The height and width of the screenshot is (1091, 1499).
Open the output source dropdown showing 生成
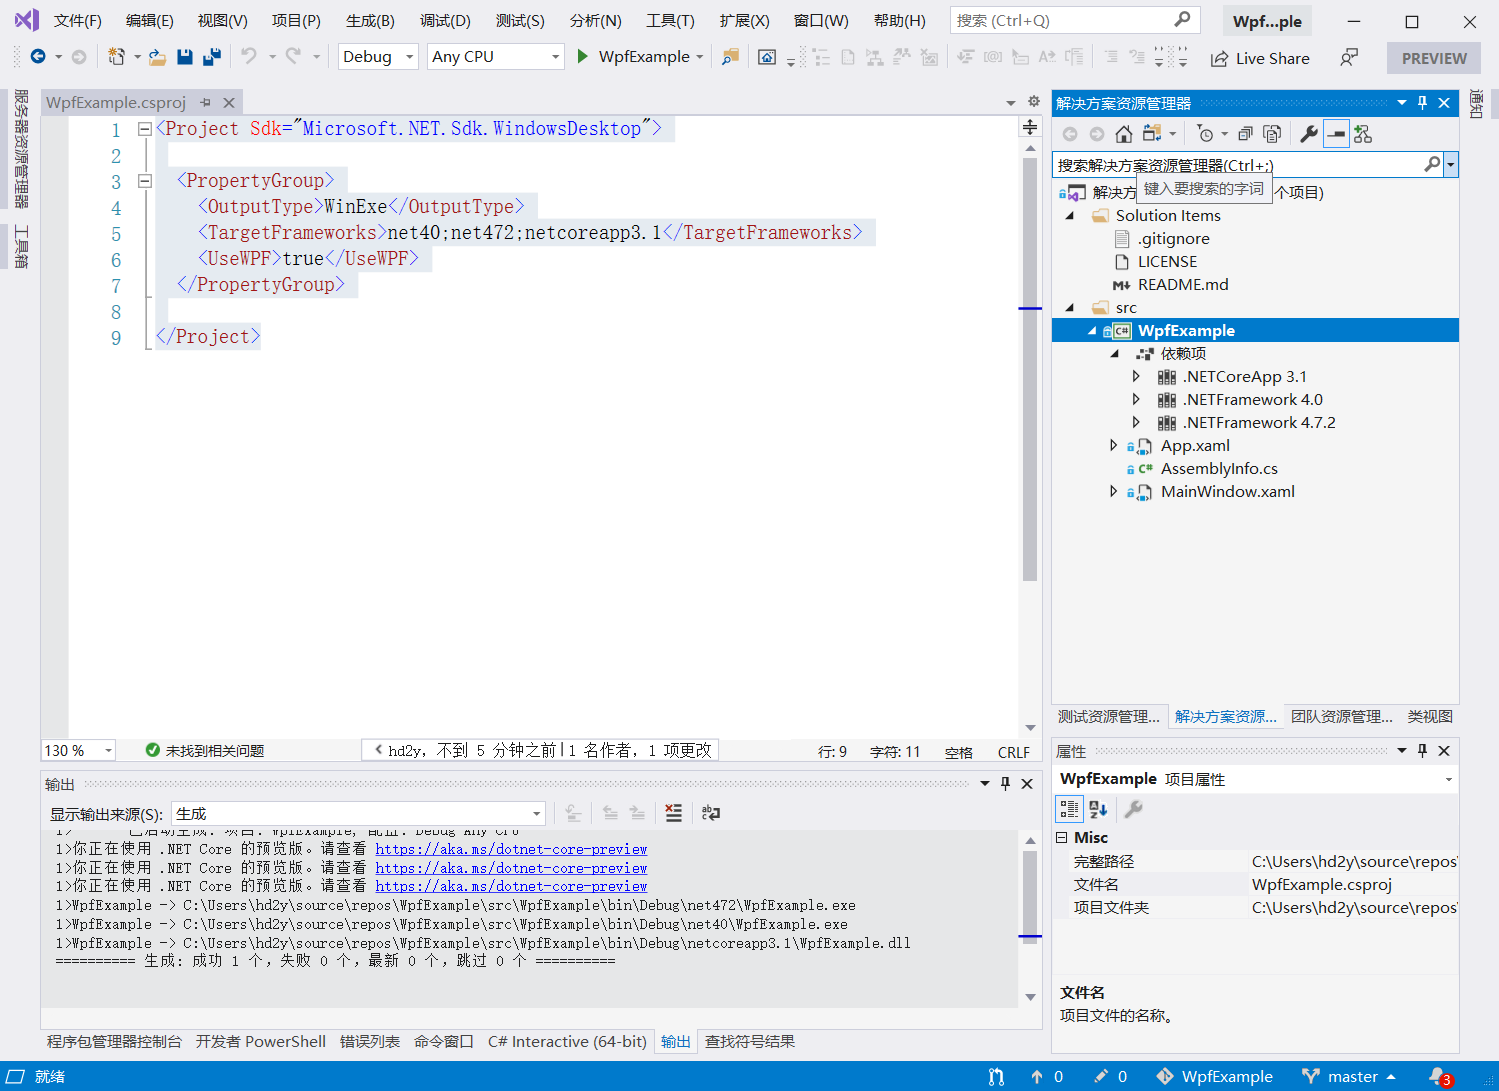click(359, 814)
